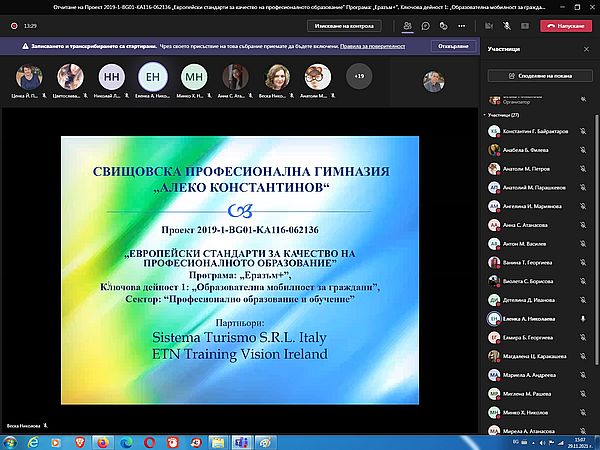Click the Opera icon in taskbar

(148, 441)
